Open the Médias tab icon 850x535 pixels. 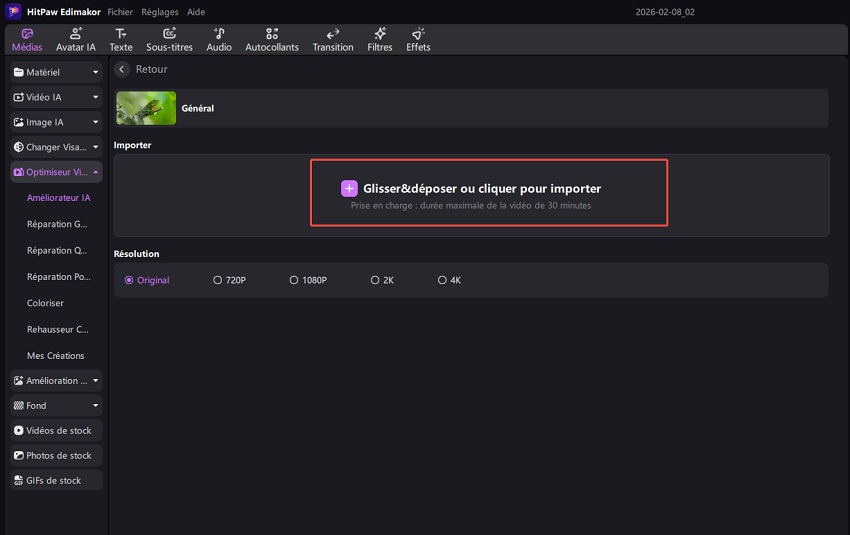pyautogui.click(x=27, y=34)
